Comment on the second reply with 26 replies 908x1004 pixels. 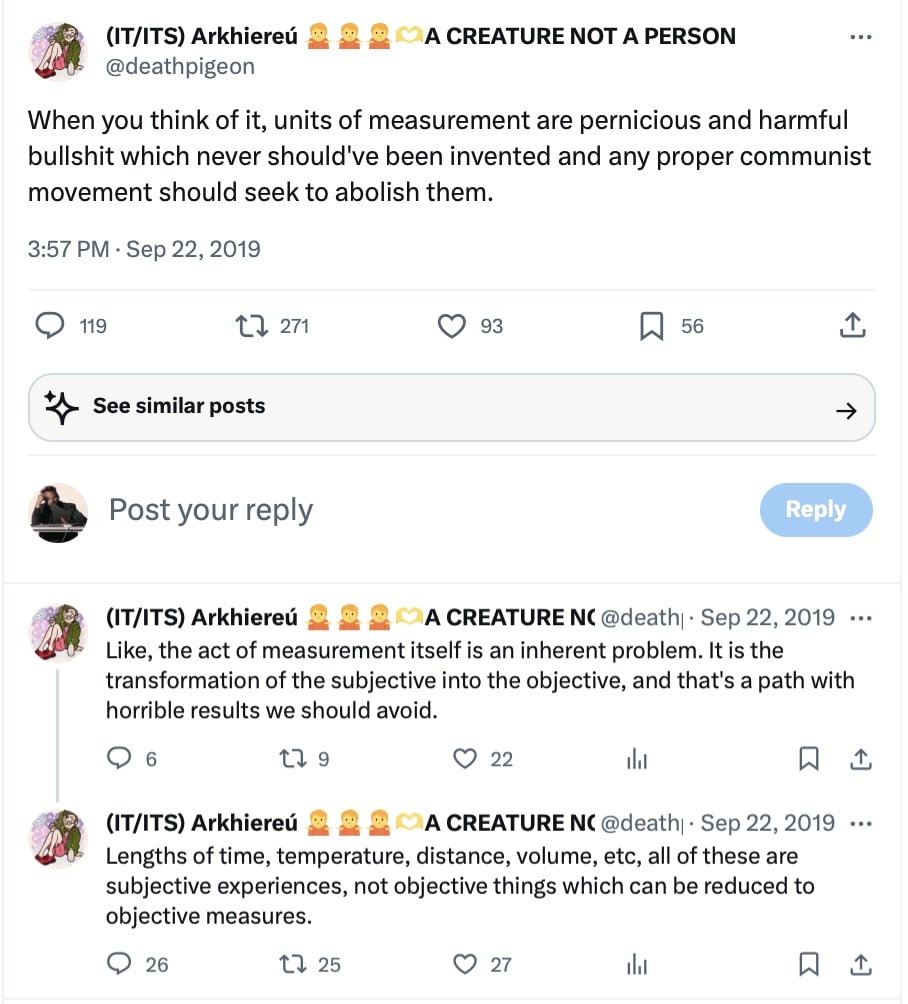(120, 964)
